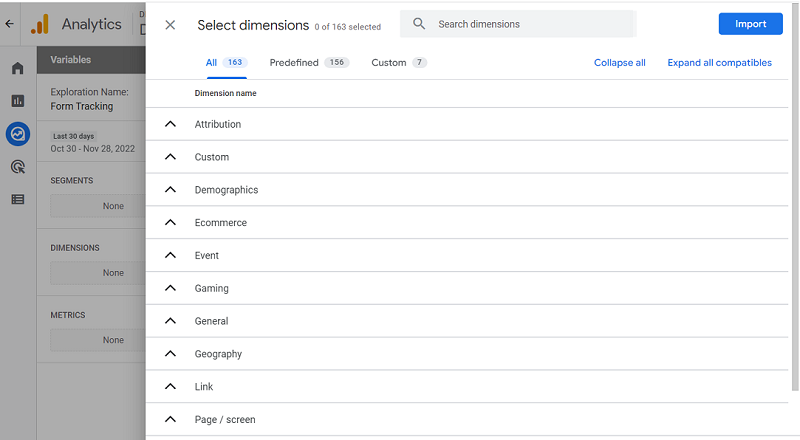This screenshot has height=440, width=800.
Task: Click the Analytics logo icon
Action: [40, 24]
